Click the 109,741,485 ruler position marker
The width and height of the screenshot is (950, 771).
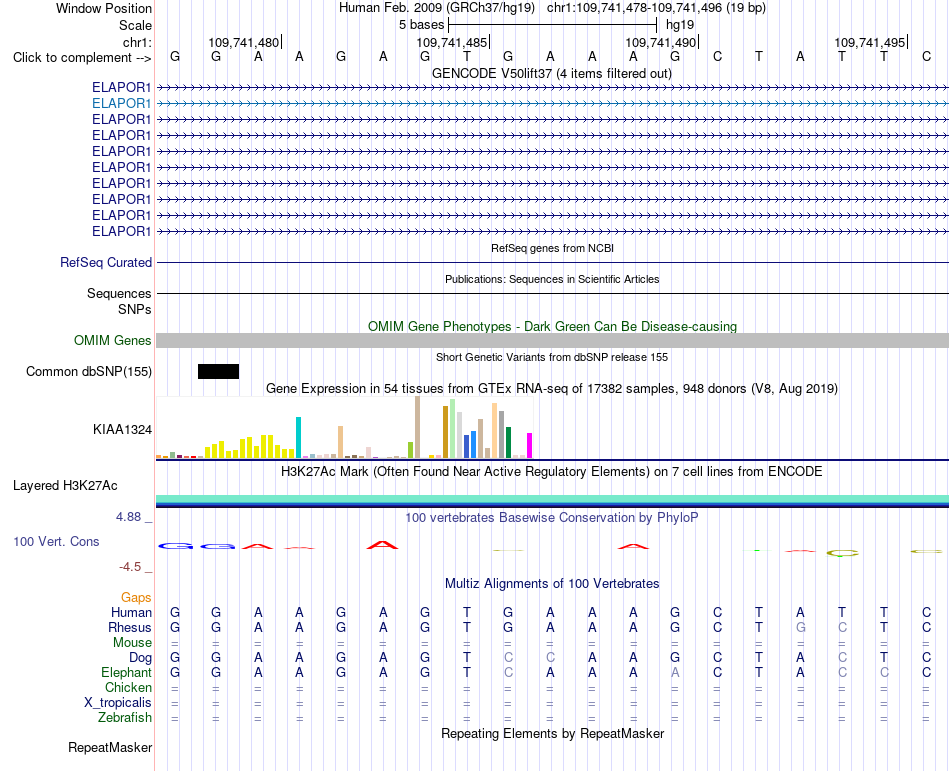pyautogui.click(x=452, y=42)
